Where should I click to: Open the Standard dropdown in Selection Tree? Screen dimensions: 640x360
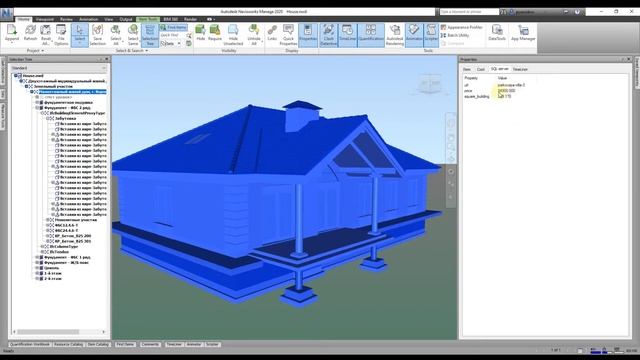click(x=59, y=68)
